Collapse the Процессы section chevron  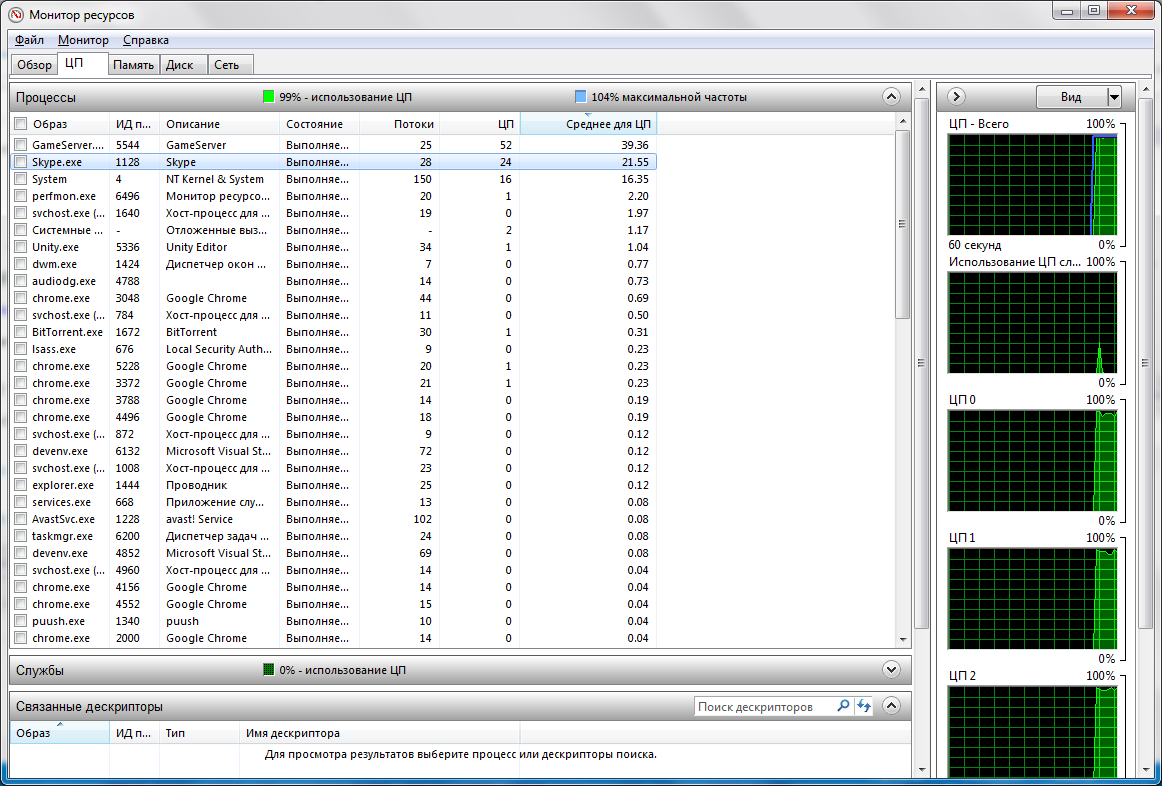(892, 97)
